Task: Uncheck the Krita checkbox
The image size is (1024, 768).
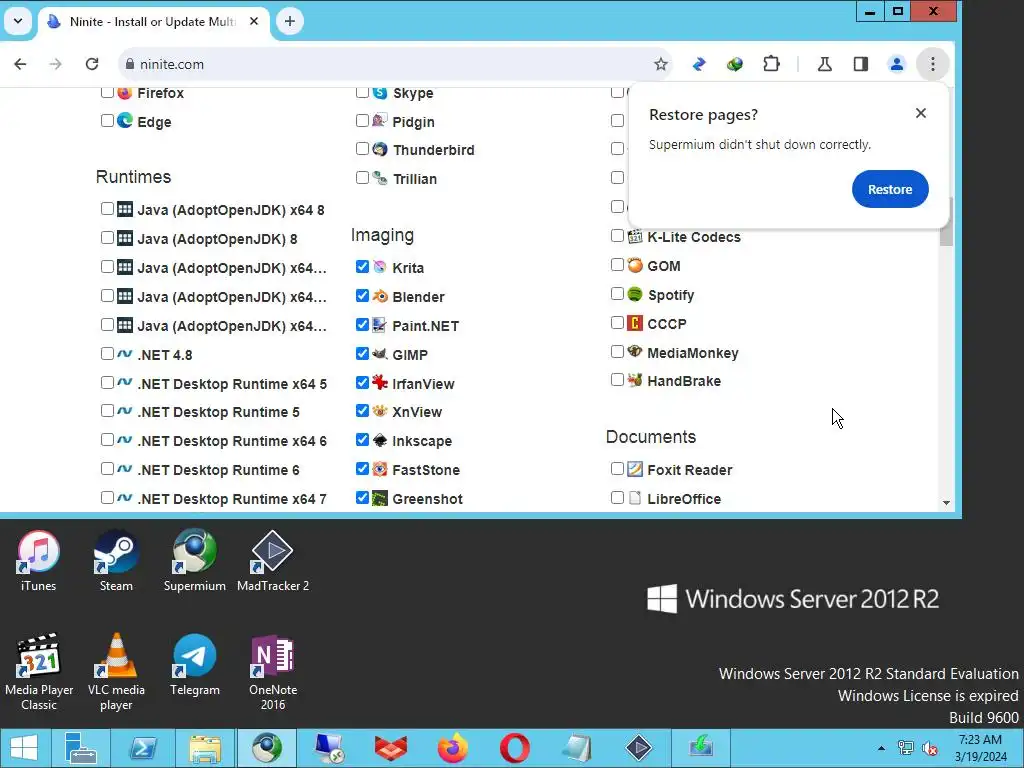Action: point(362,266)
